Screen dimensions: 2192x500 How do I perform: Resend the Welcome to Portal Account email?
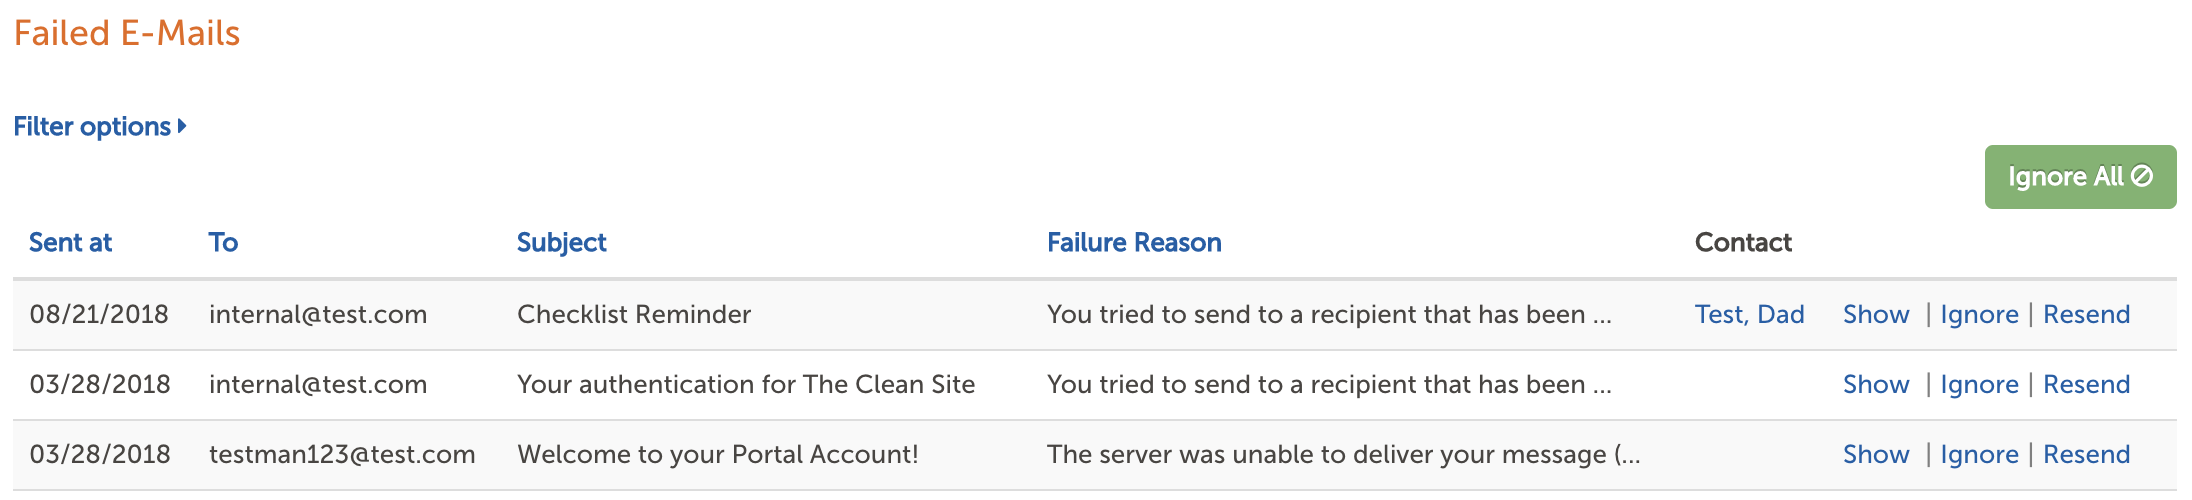[2086, 455]
